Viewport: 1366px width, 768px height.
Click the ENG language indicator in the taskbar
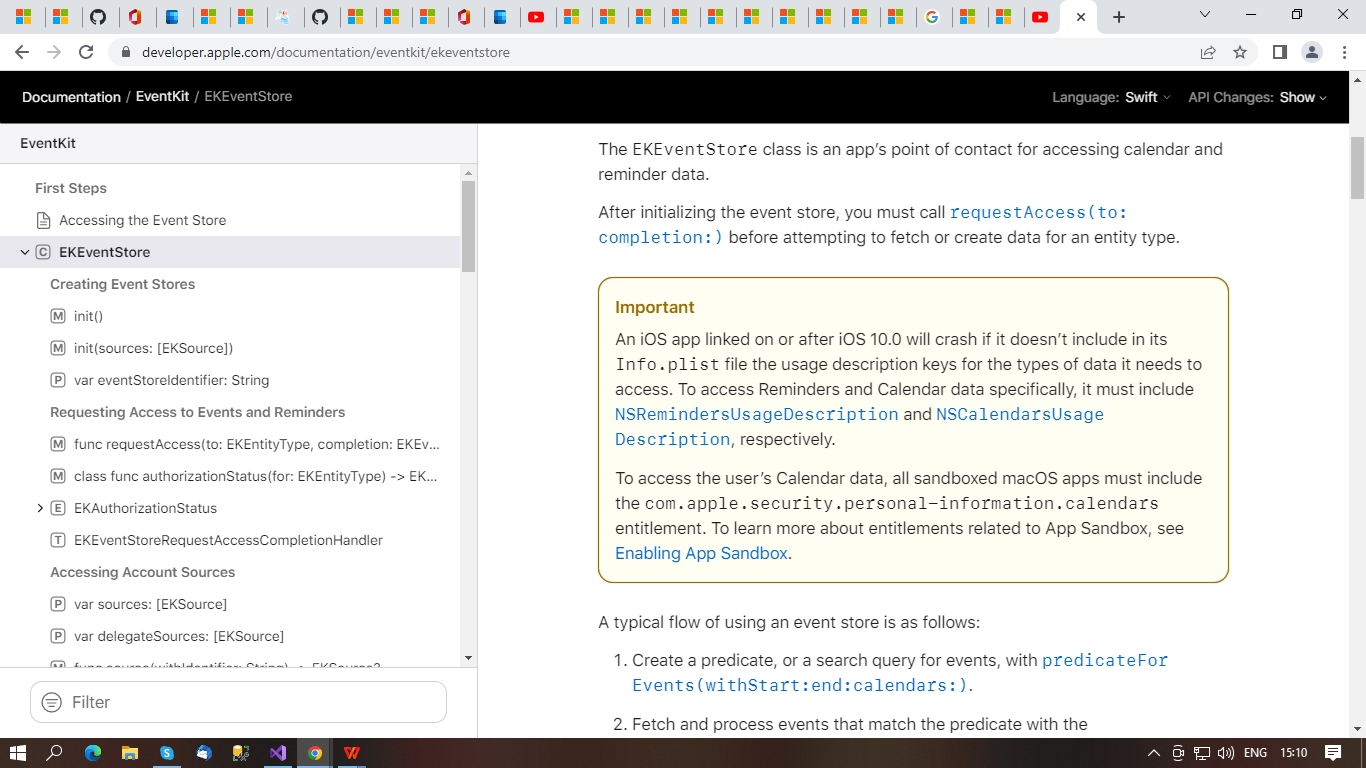pyautogui.click(x=1256, y=753)
